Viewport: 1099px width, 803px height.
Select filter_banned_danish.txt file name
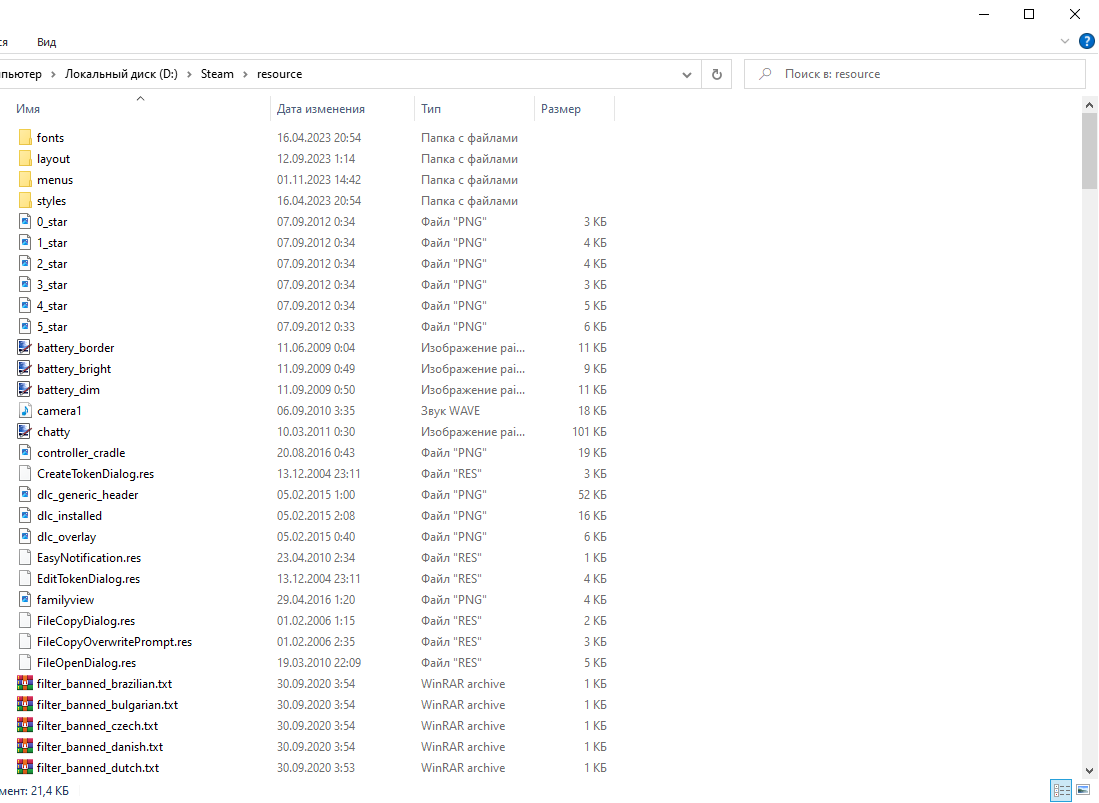[100, 747]
